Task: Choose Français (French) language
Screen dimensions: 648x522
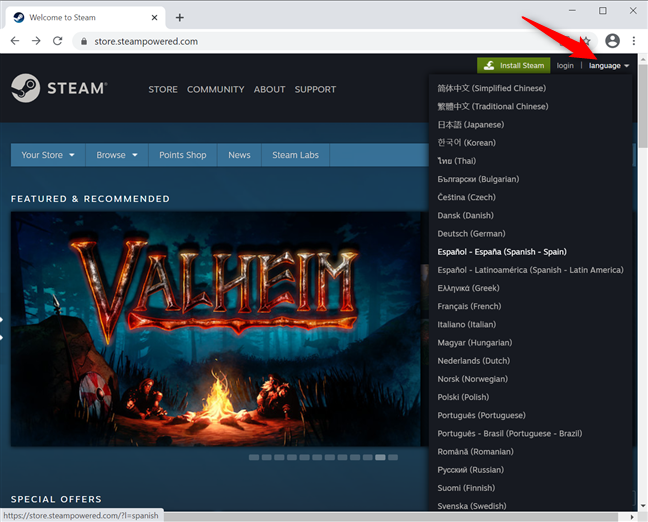Action: pos(469,306)
